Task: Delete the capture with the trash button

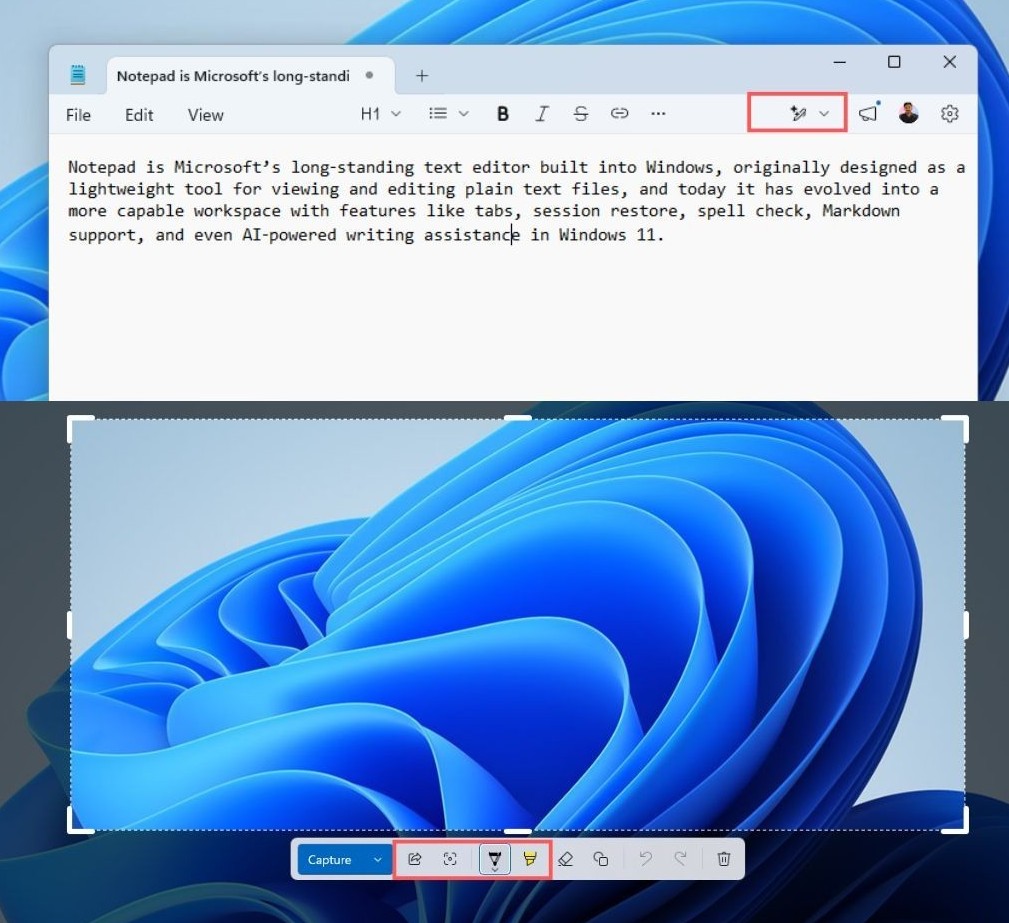Action: 722,859
